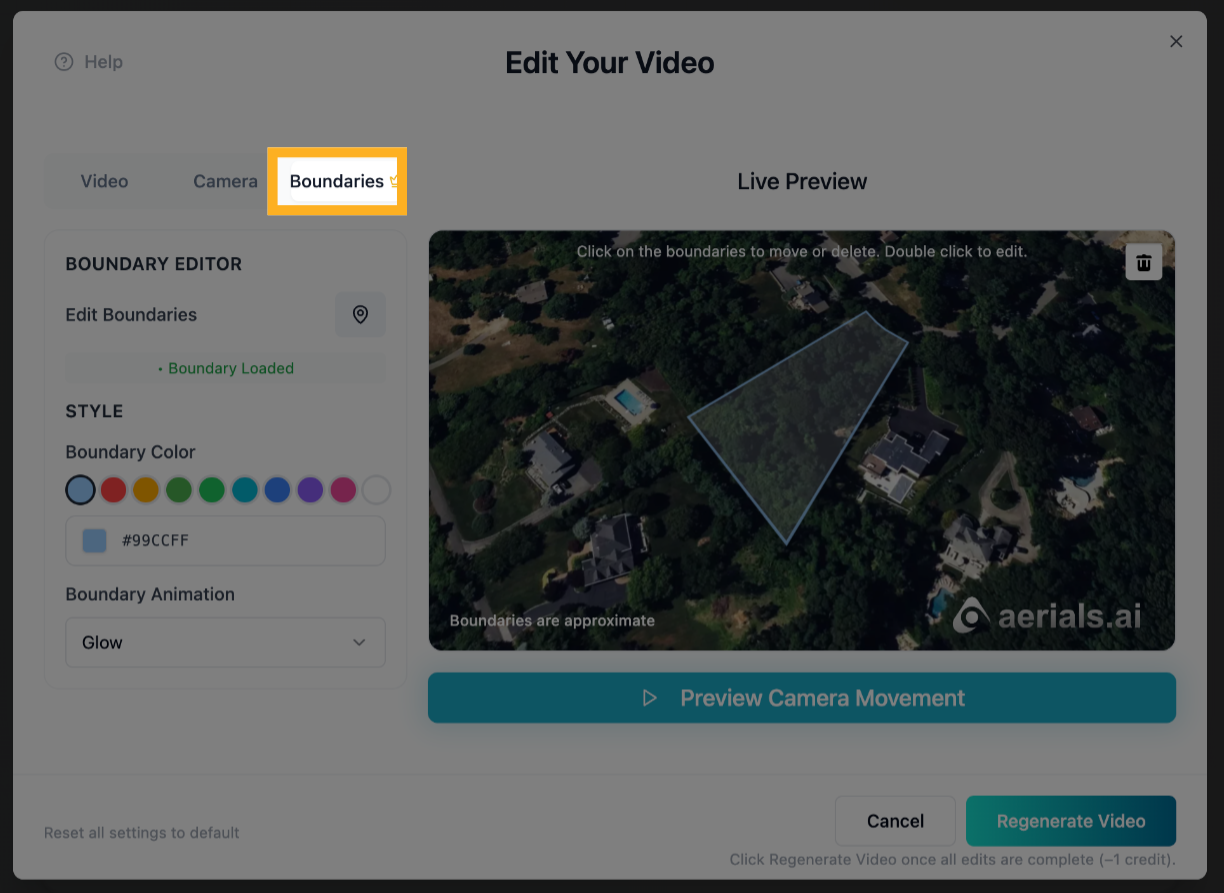
Task: Pick the orange boundary color swatch
Action: tap(146, 490)
